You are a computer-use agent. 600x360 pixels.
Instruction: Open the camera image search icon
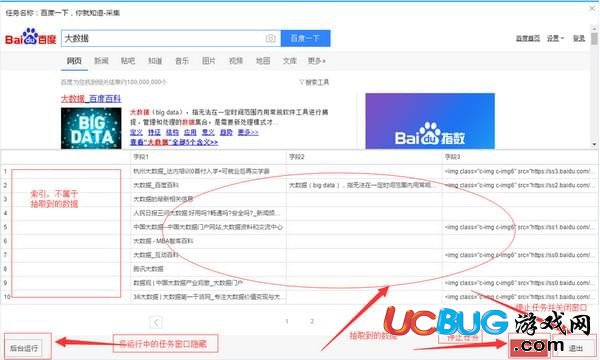(x=271, y=38)
